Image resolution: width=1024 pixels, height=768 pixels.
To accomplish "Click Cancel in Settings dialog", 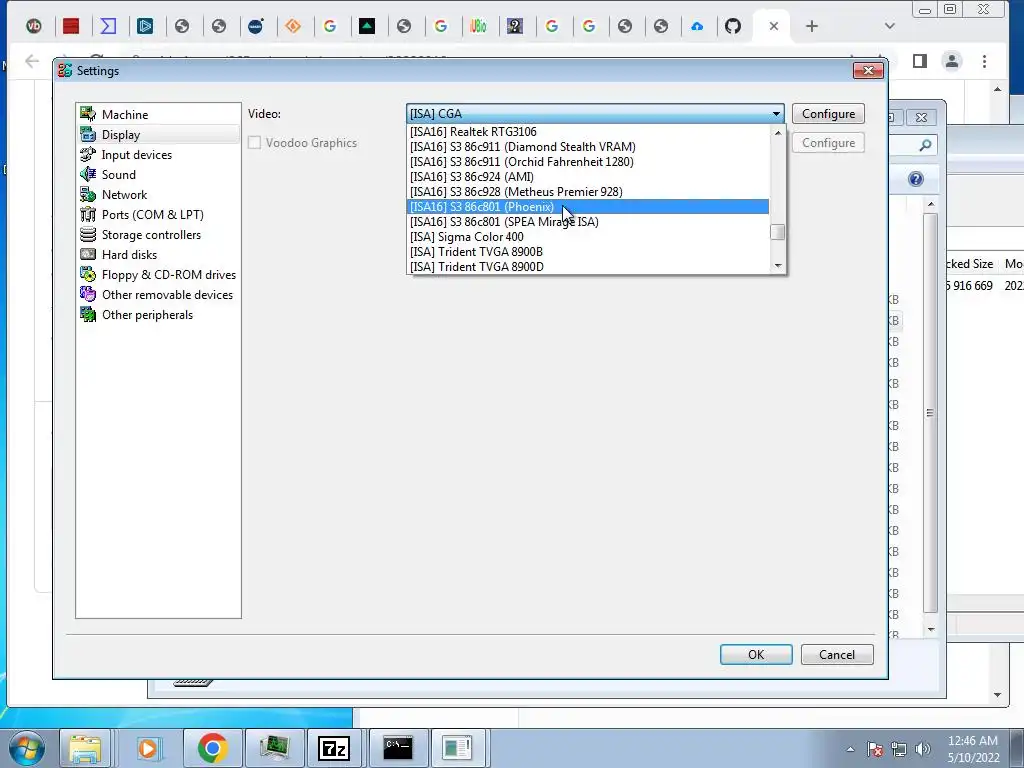I will point(837,654).
